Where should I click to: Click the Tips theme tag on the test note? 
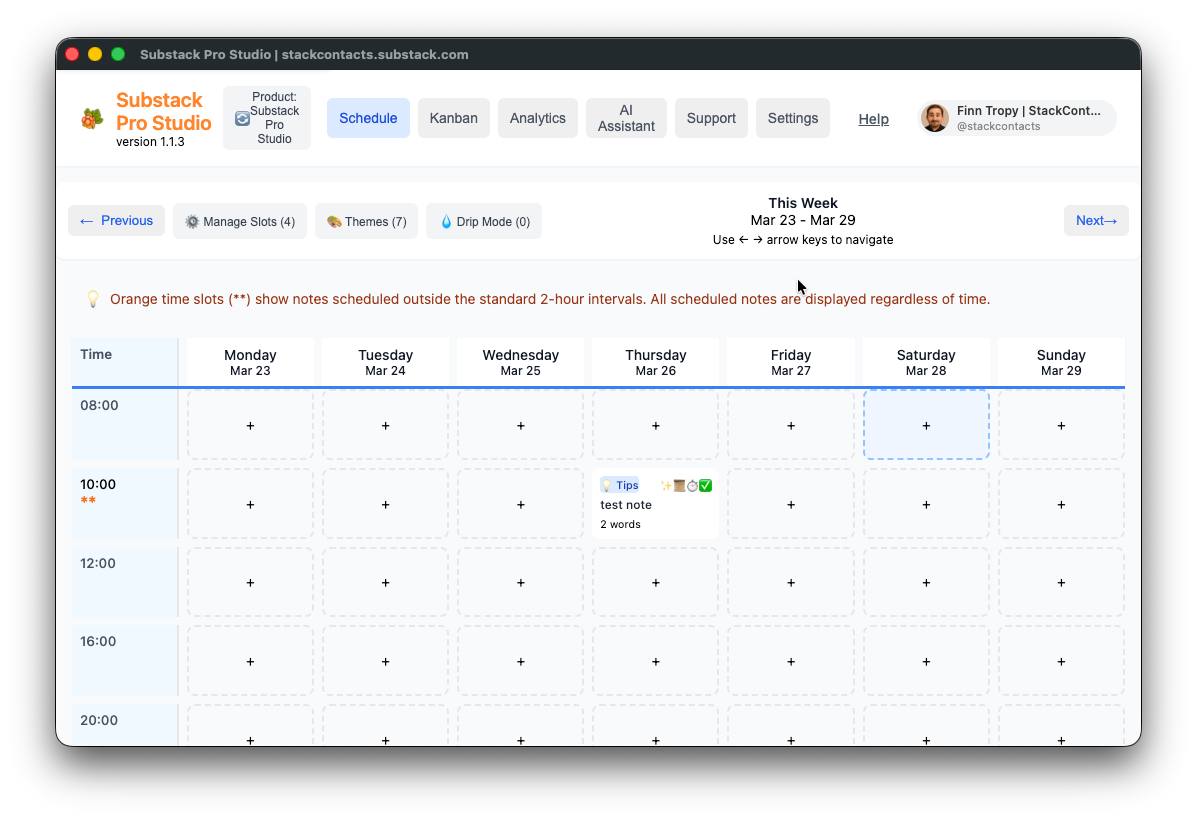[x=620, y=485]
